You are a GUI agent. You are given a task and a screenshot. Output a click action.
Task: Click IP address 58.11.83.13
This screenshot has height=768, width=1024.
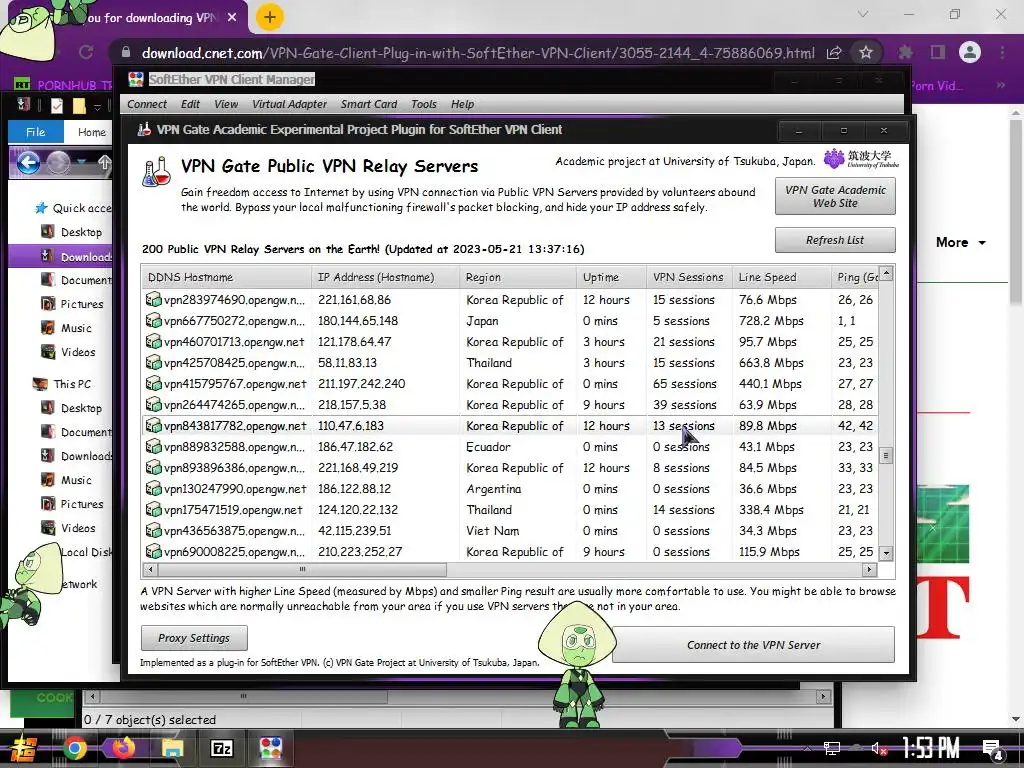point(347,362)
